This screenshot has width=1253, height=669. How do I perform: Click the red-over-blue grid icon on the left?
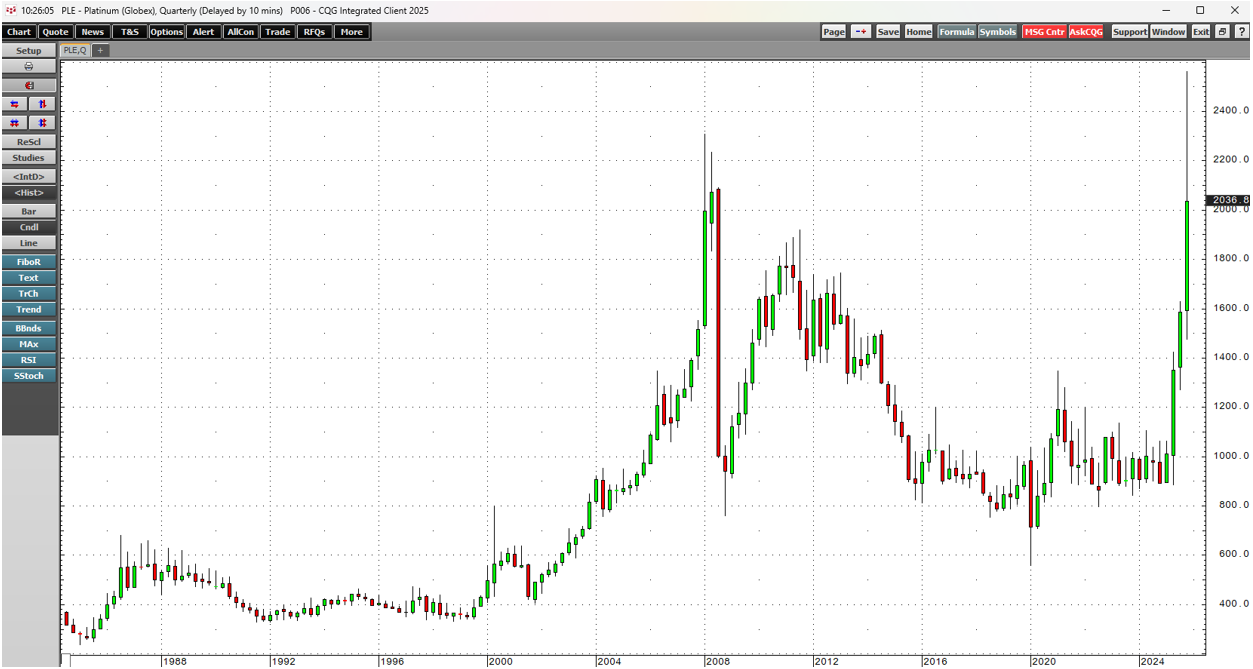click(x=15, y=123)
